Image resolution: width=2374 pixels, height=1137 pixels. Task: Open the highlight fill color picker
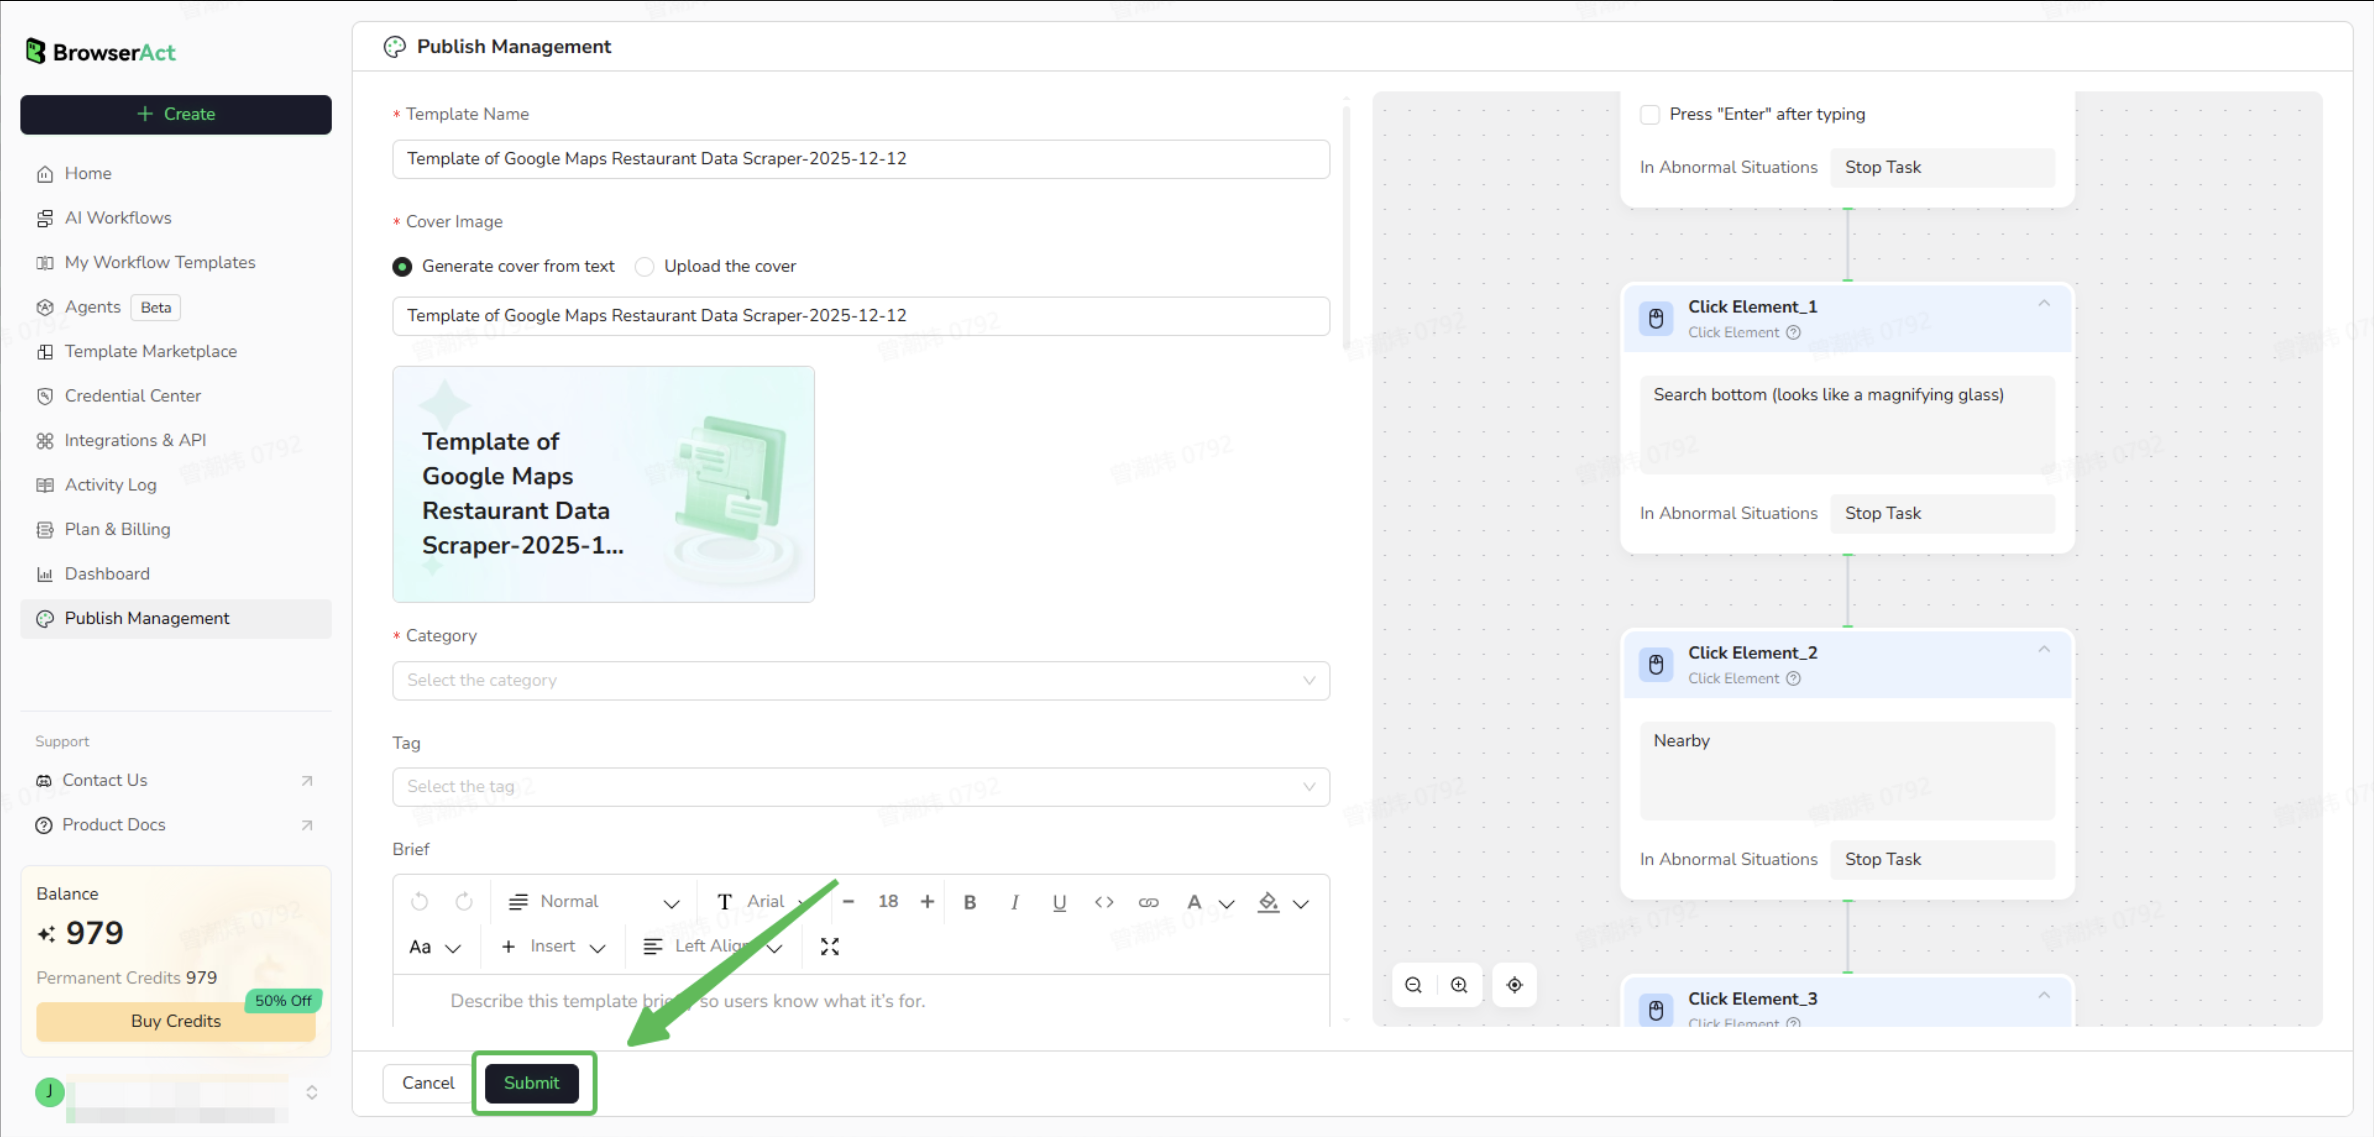pos(1268,902)
